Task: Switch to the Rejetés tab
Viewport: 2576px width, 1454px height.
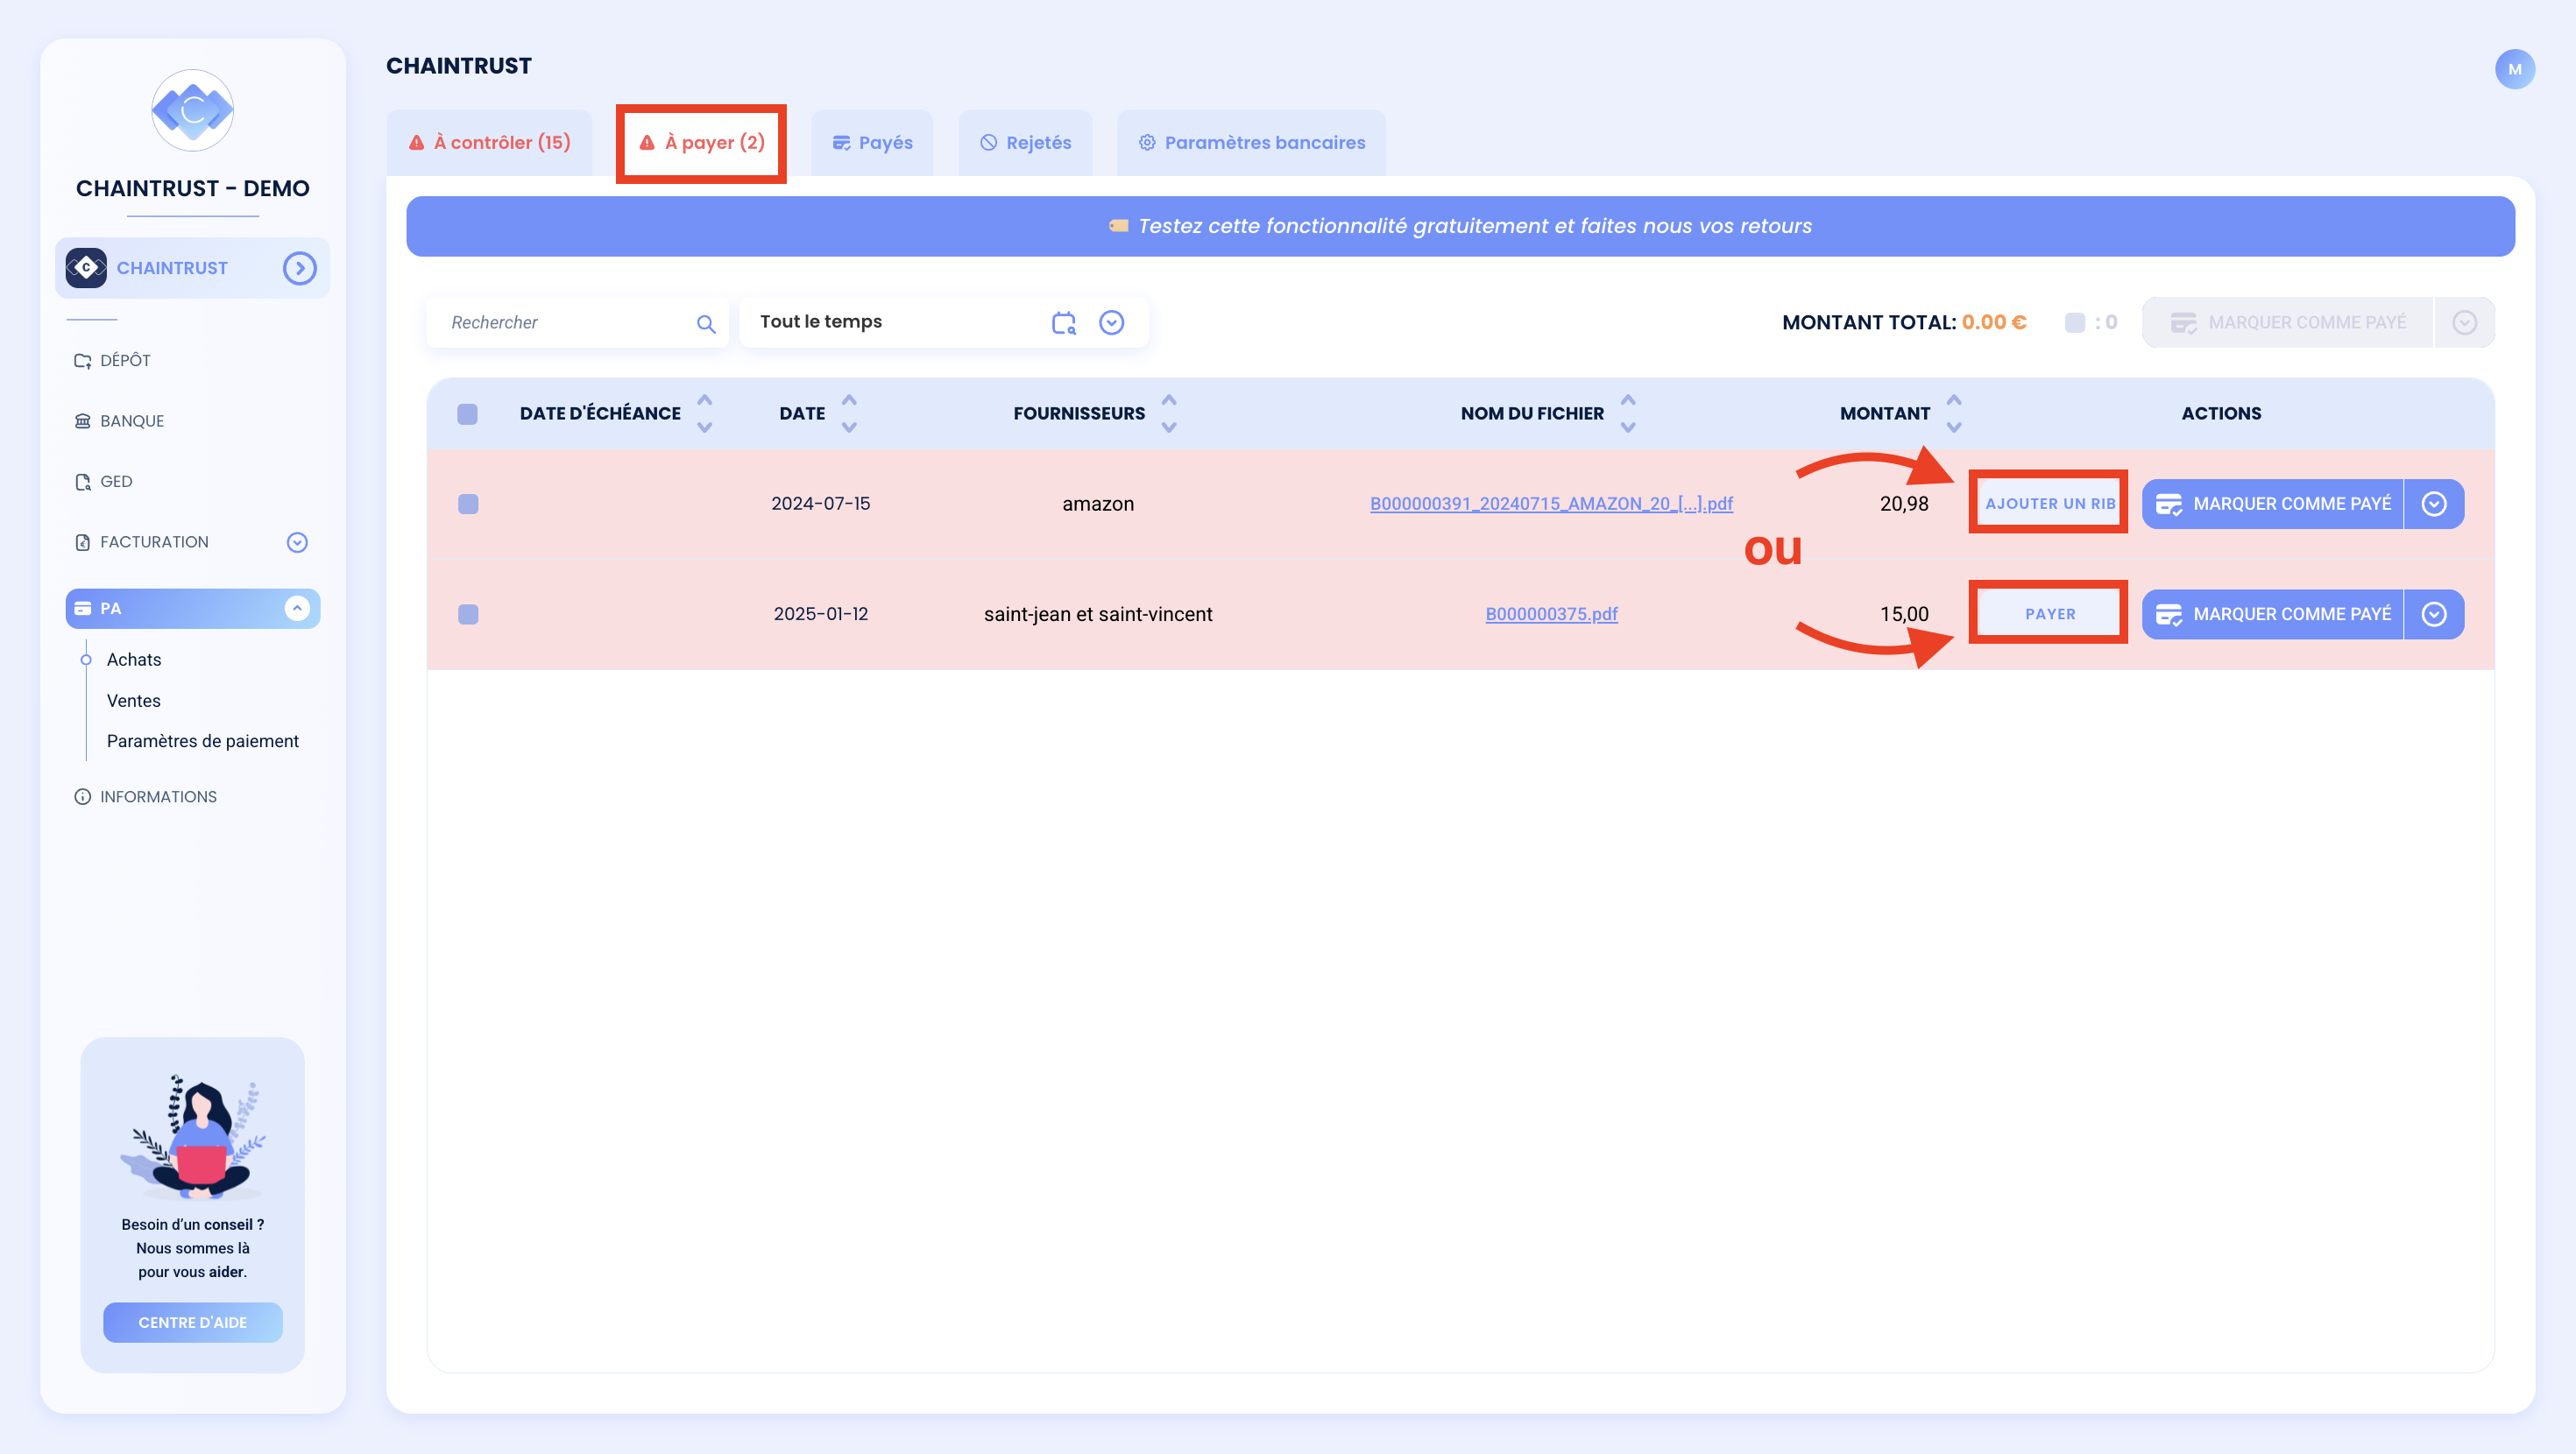Action: [1025, 143]
